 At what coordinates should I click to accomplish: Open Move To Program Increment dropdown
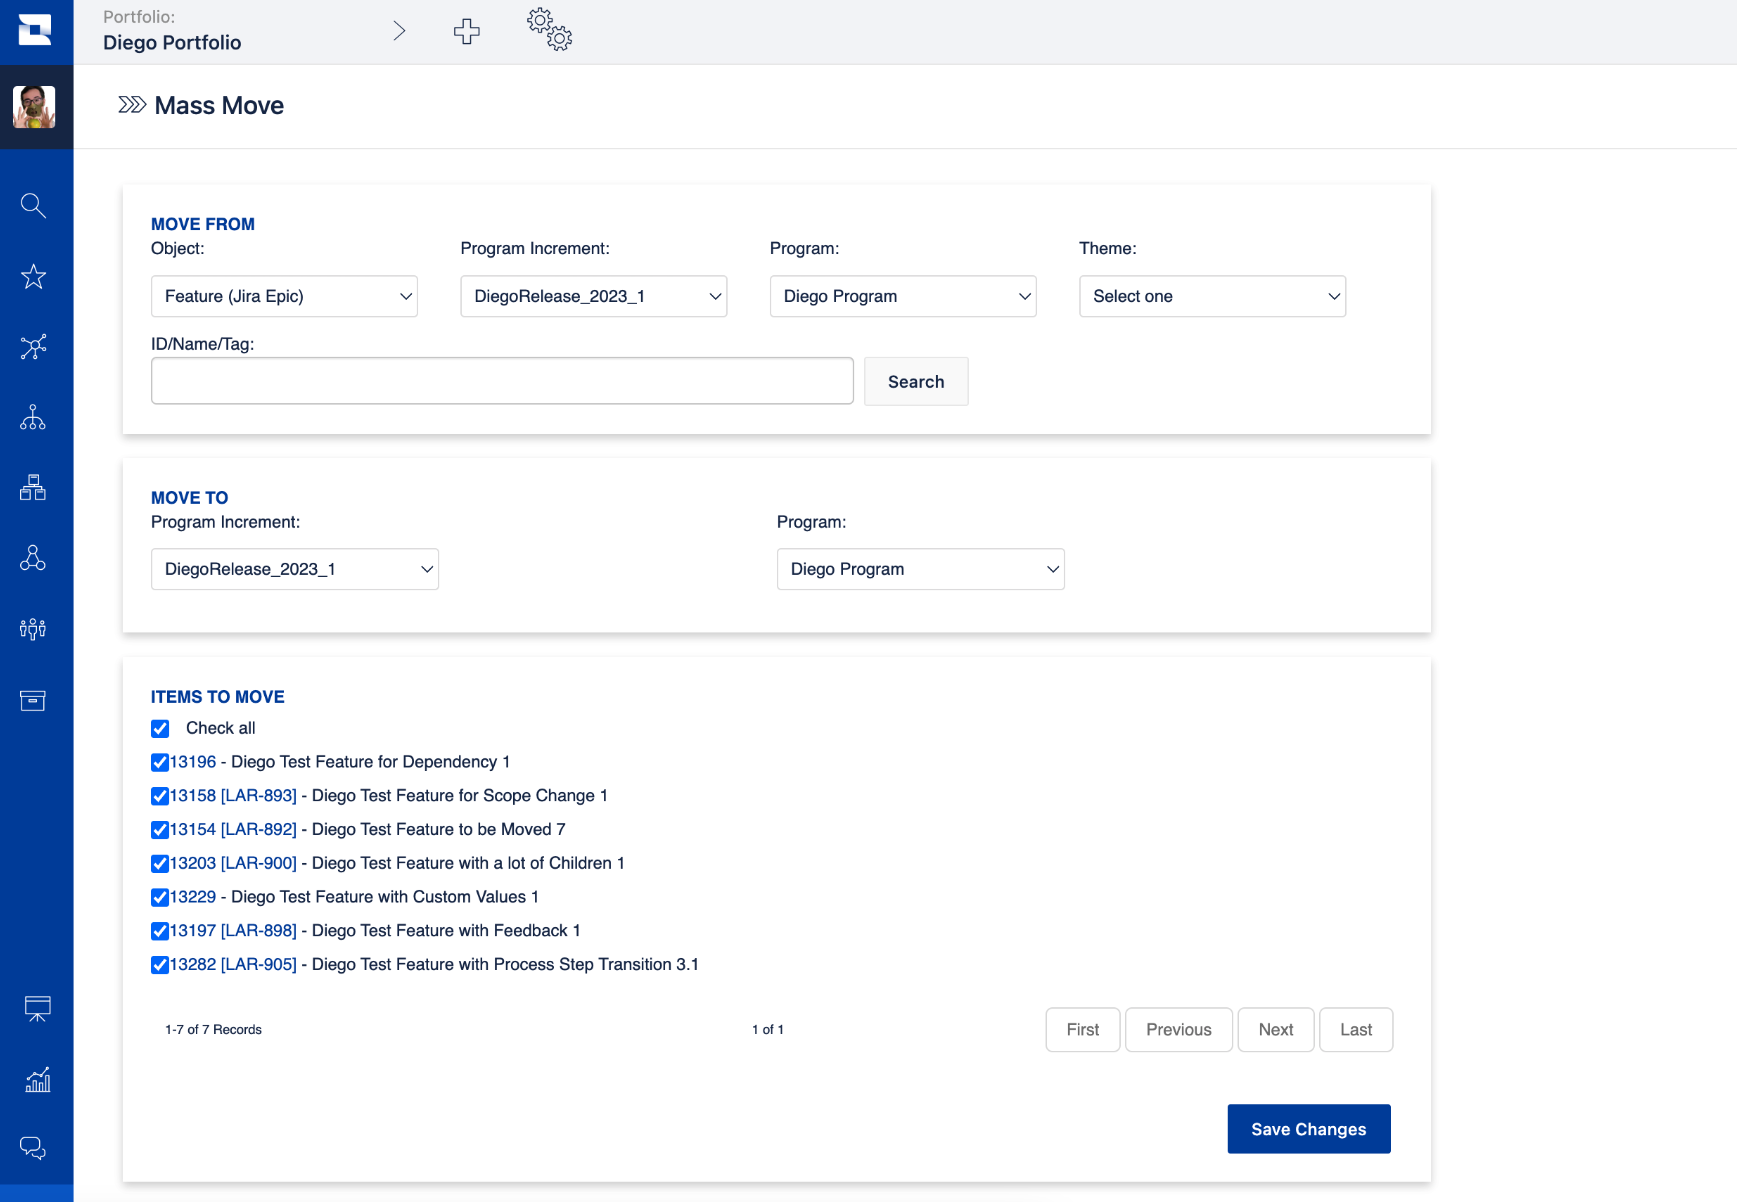point(295,569)
